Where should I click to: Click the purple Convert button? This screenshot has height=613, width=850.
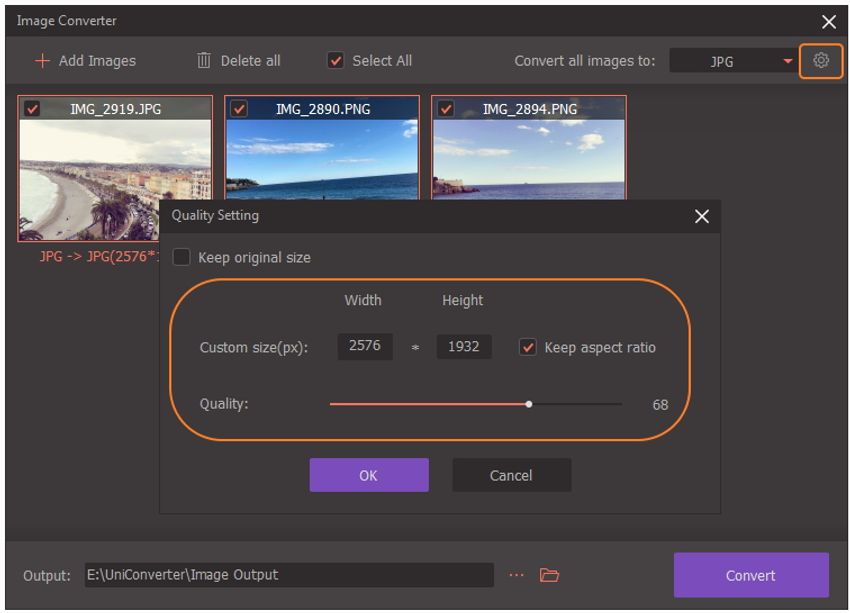[750, 575]
